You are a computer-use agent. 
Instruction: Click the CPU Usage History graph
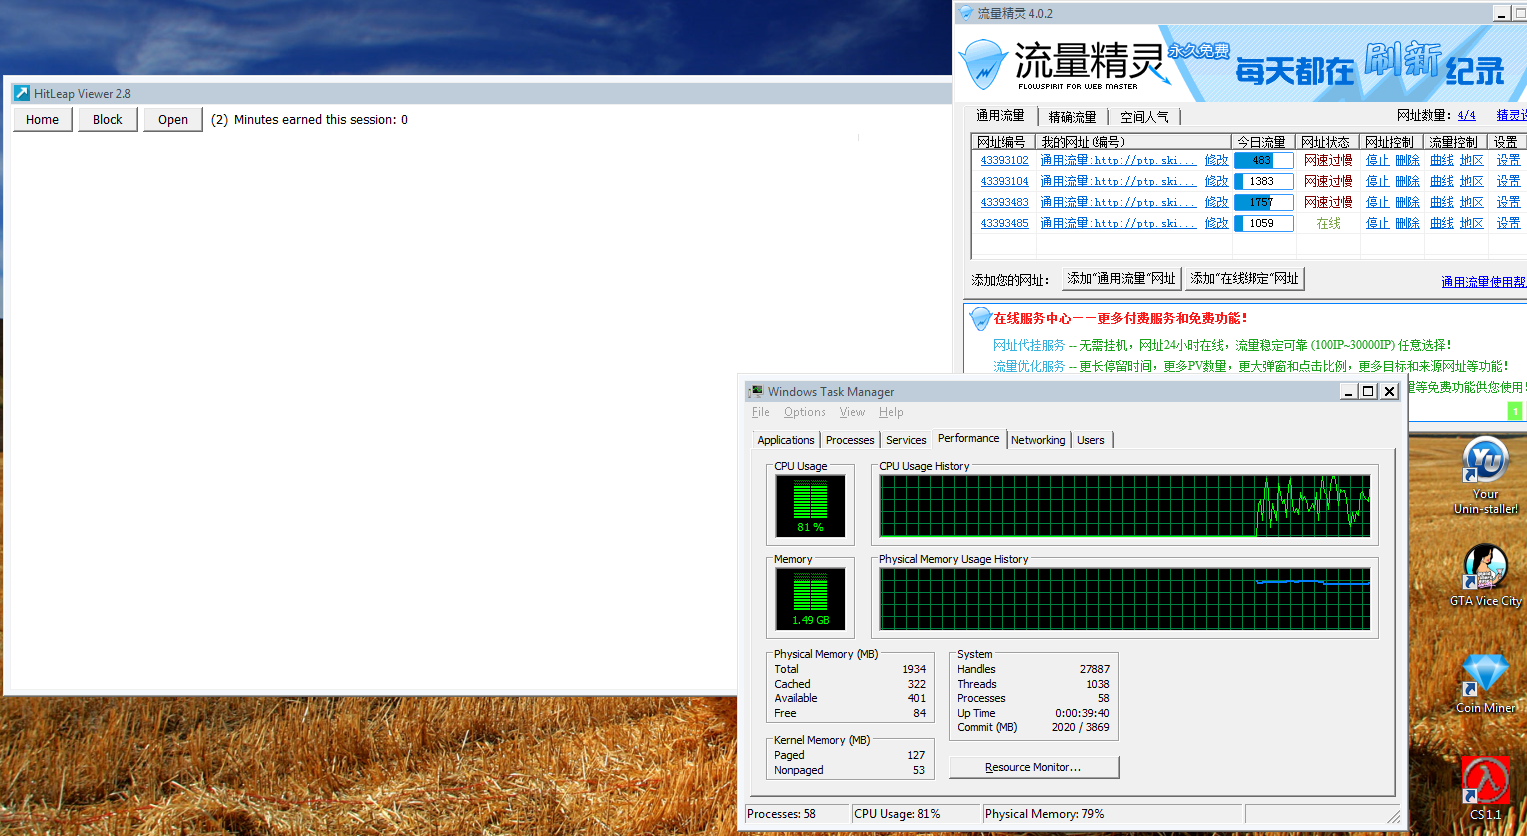(1125, 506)
